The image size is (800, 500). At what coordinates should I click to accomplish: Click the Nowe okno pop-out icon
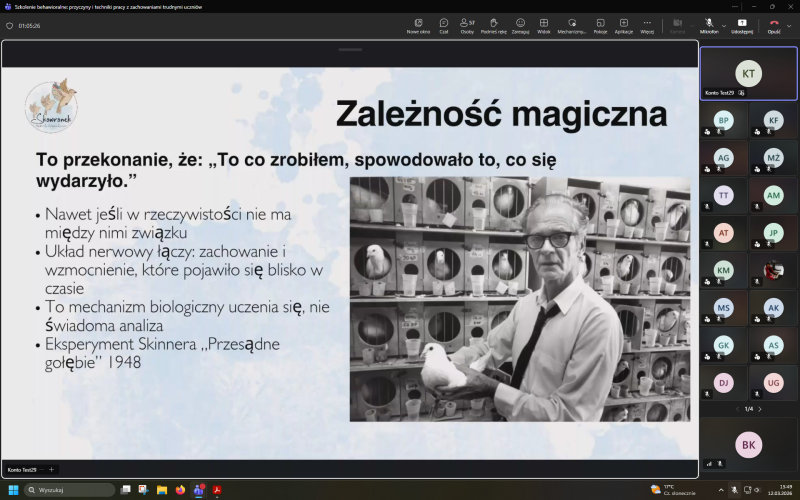[x=418, y=24]
